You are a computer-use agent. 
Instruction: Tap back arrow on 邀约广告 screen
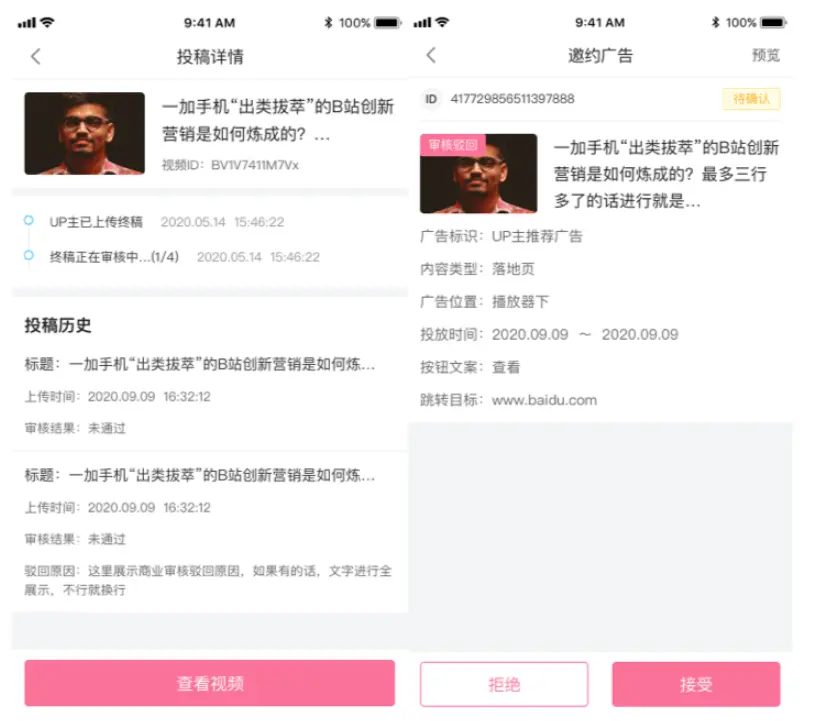click(431, 55)
